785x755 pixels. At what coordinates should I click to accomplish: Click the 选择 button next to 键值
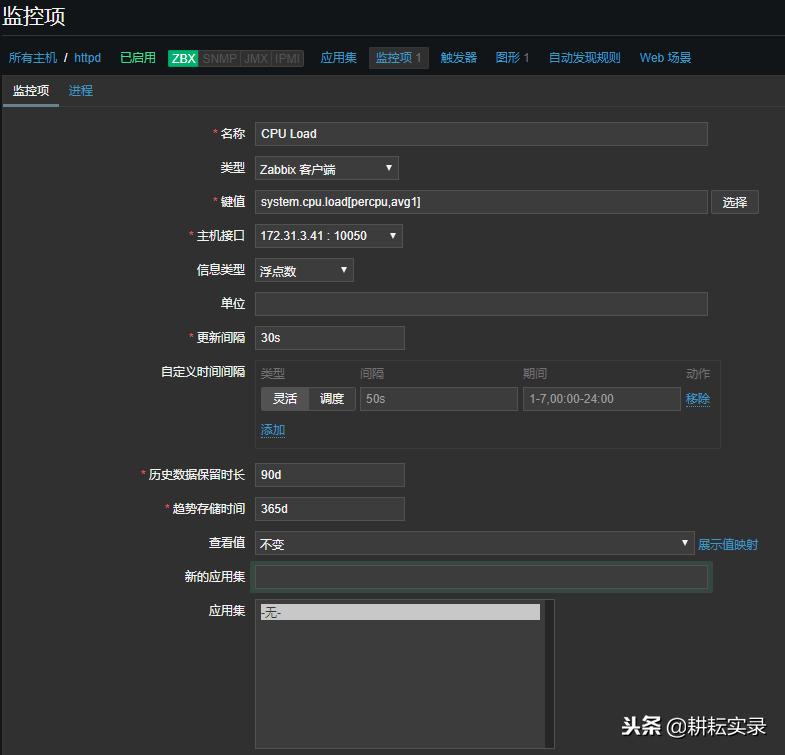coord(734,202)
